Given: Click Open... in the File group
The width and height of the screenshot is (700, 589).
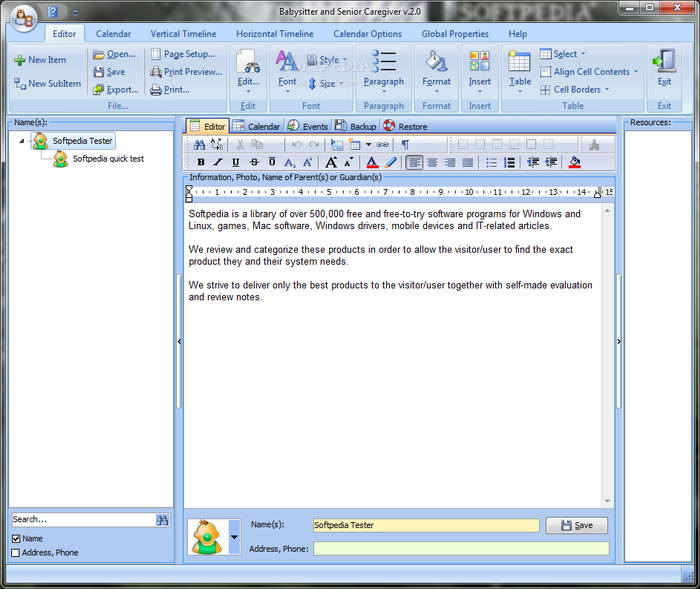Looking at the screenshot, I should tap(114, 54).
